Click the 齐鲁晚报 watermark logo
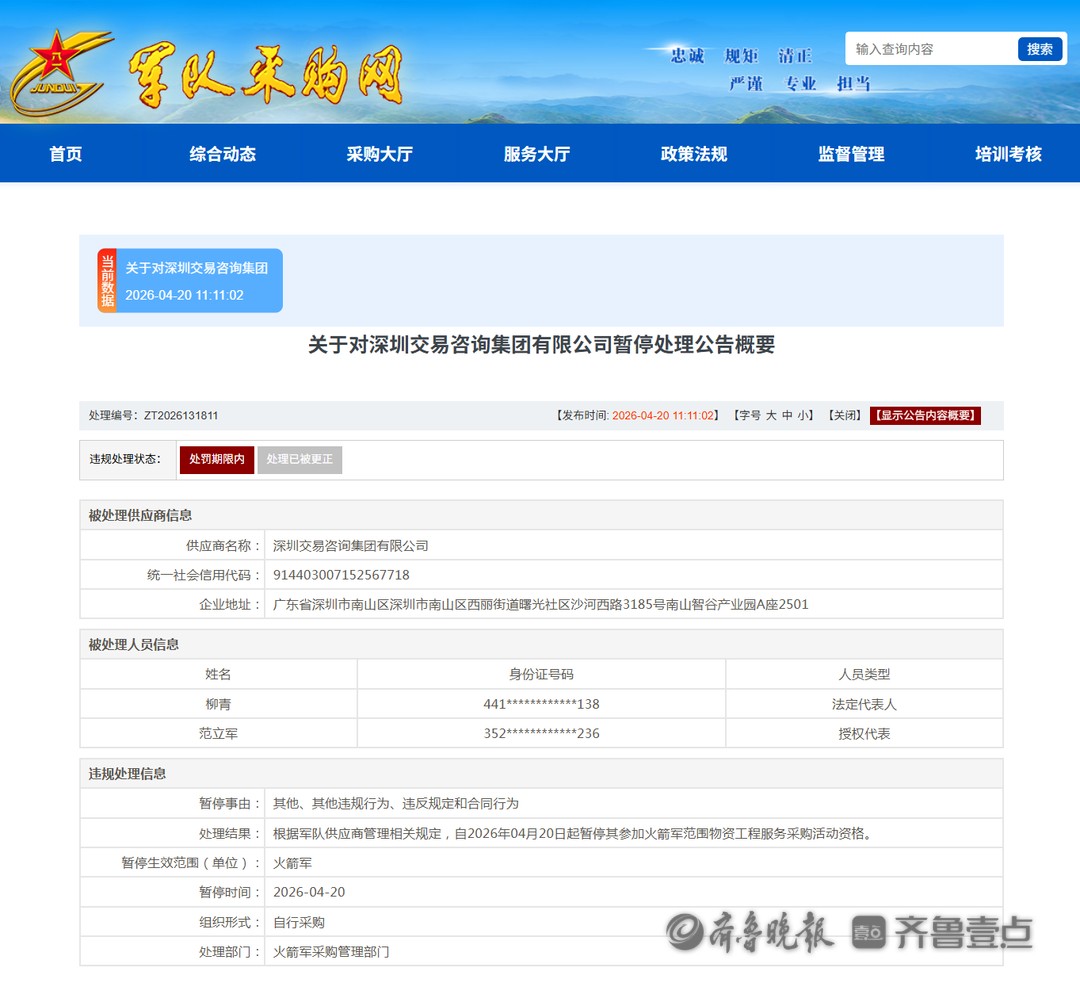Screen dimensions: 1080x1002 pos(751,932)
